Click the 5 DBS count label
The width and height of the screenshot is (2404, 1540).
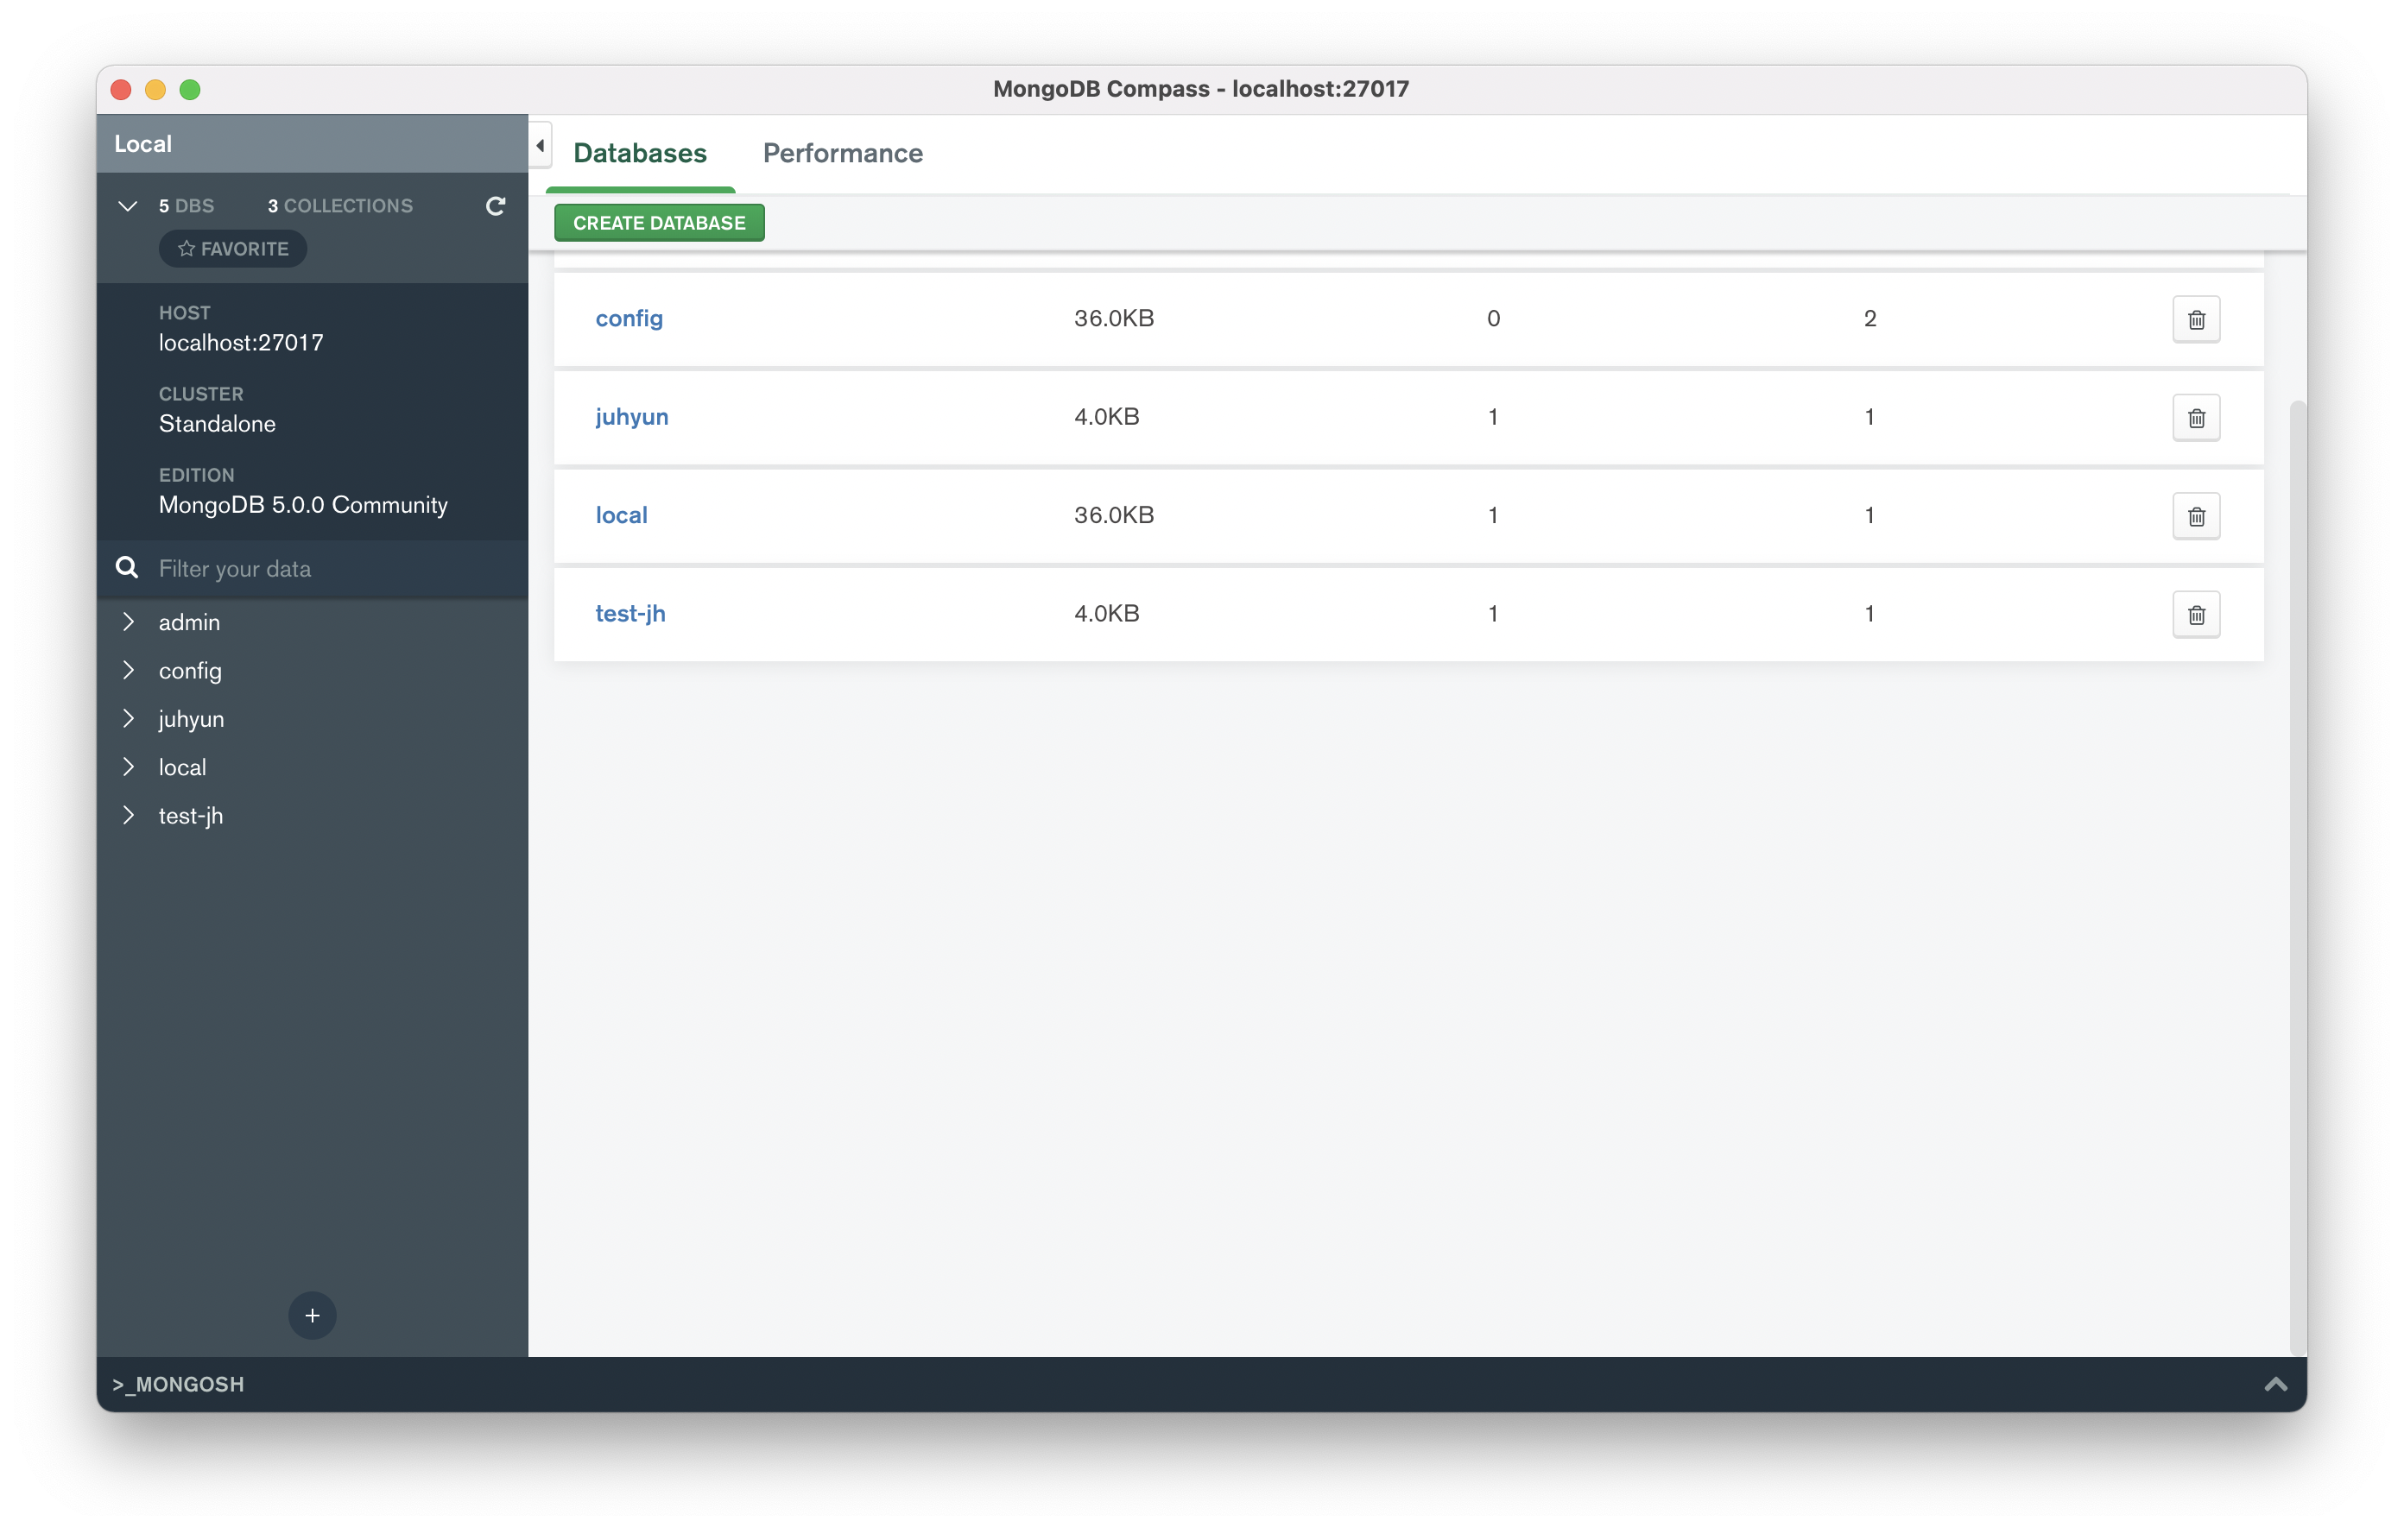[186, 205]
